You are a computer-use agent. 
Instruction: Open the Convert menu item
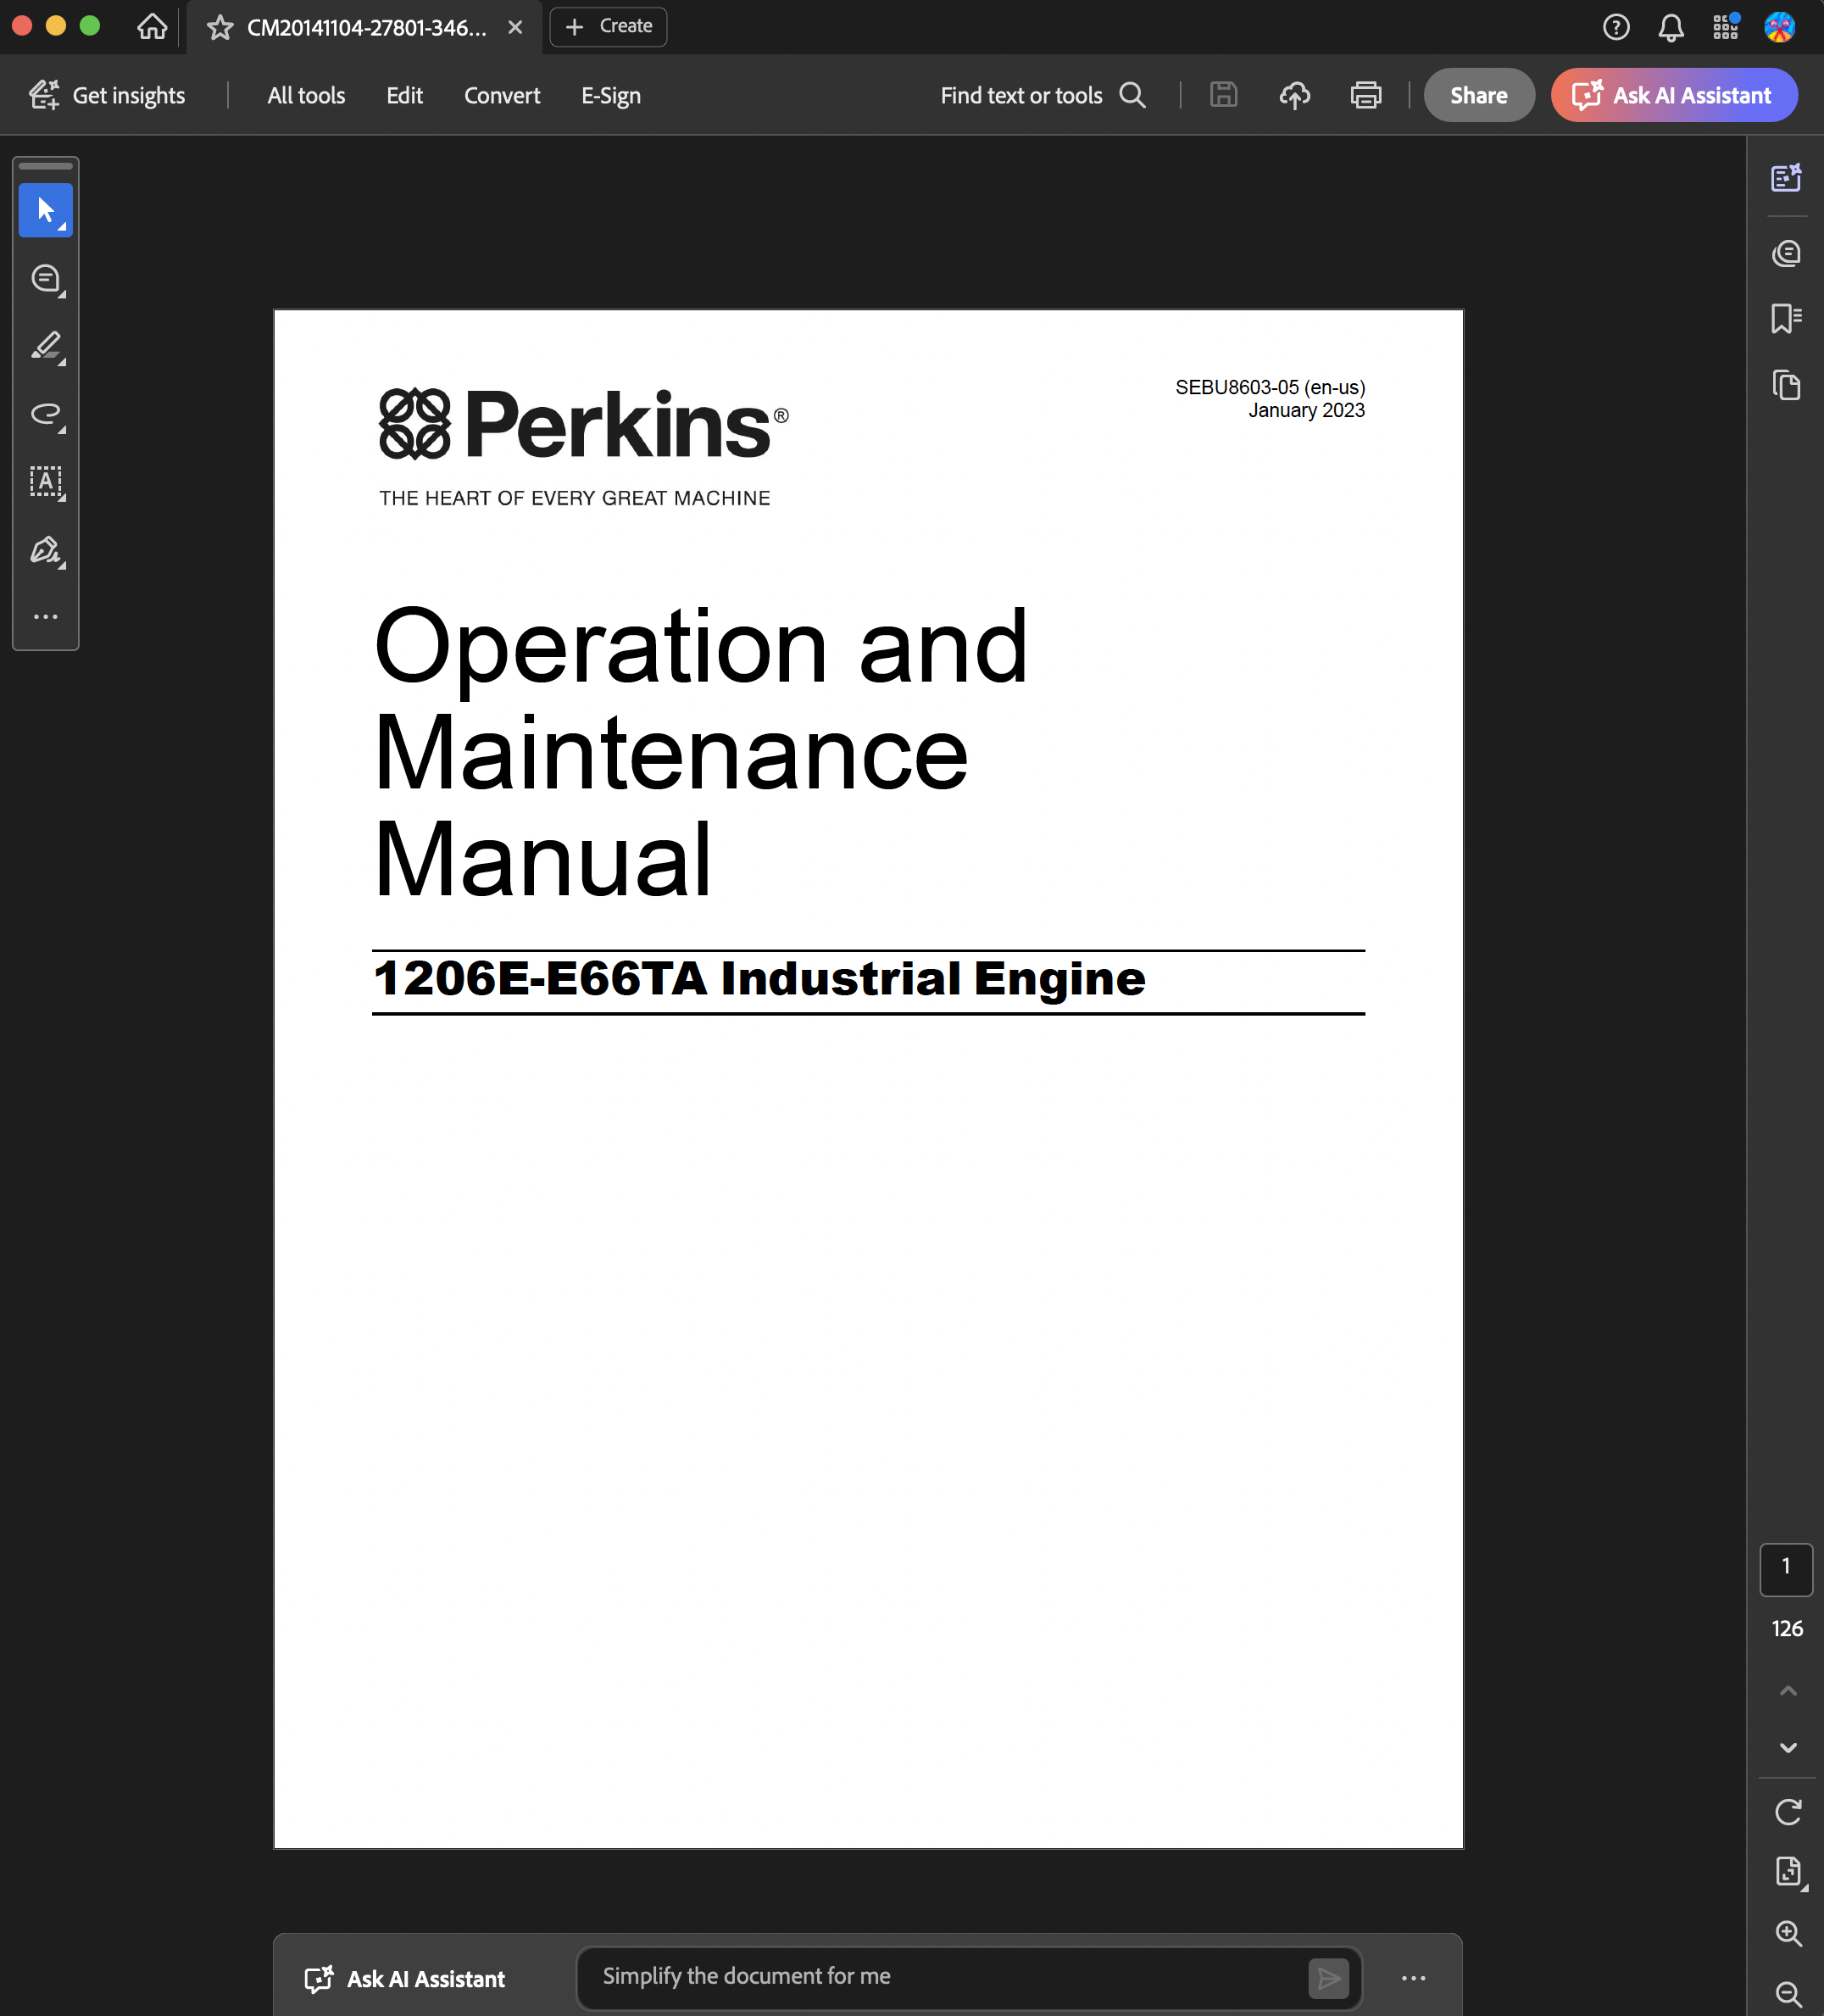(501, 96)
